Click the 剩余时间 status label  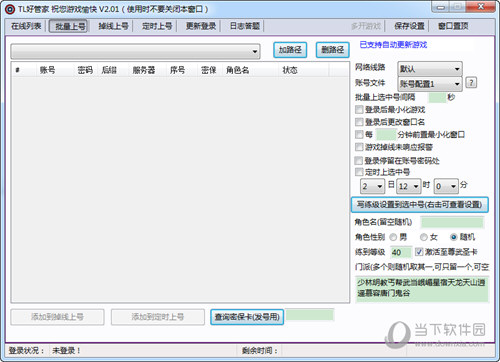260,351
